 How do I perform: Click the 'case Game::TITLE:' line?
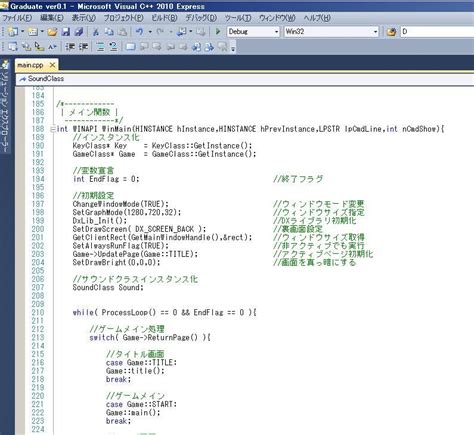(x=141, y=363)
